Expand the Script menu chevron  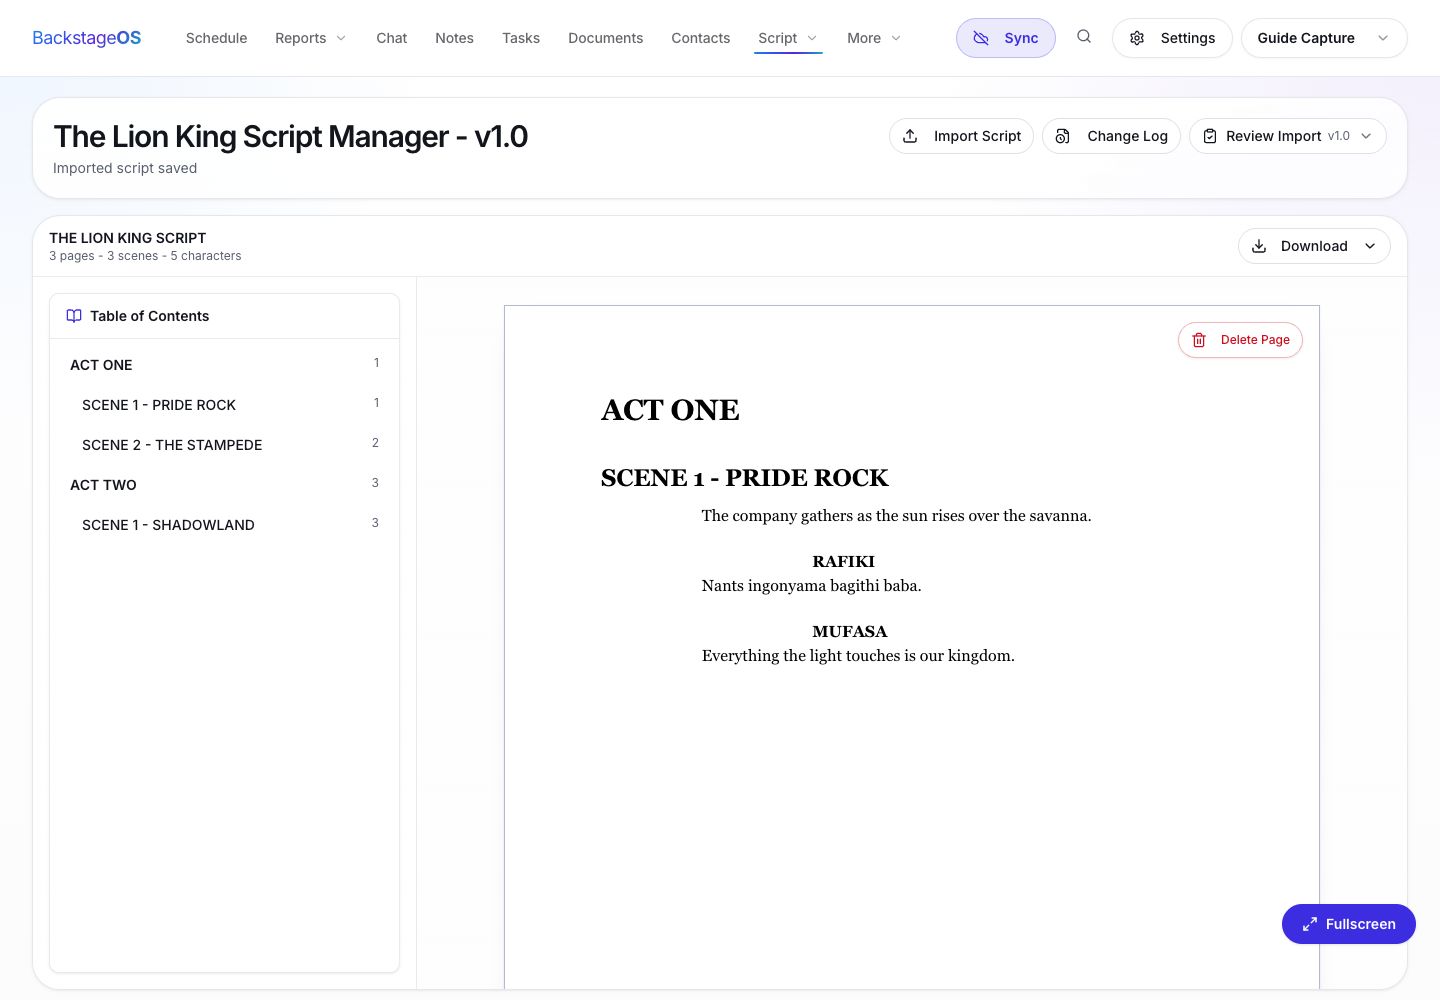[812, 38]
